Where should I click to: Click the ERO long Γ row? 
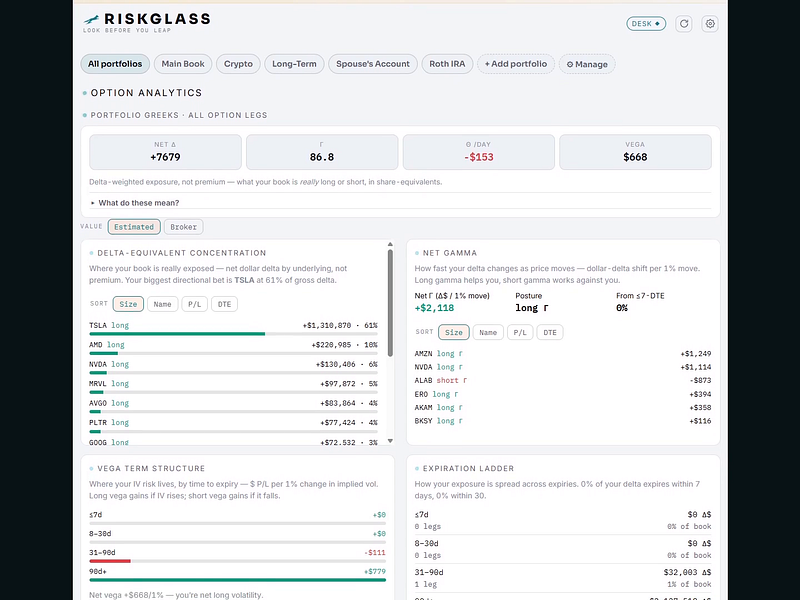[563, 394]
